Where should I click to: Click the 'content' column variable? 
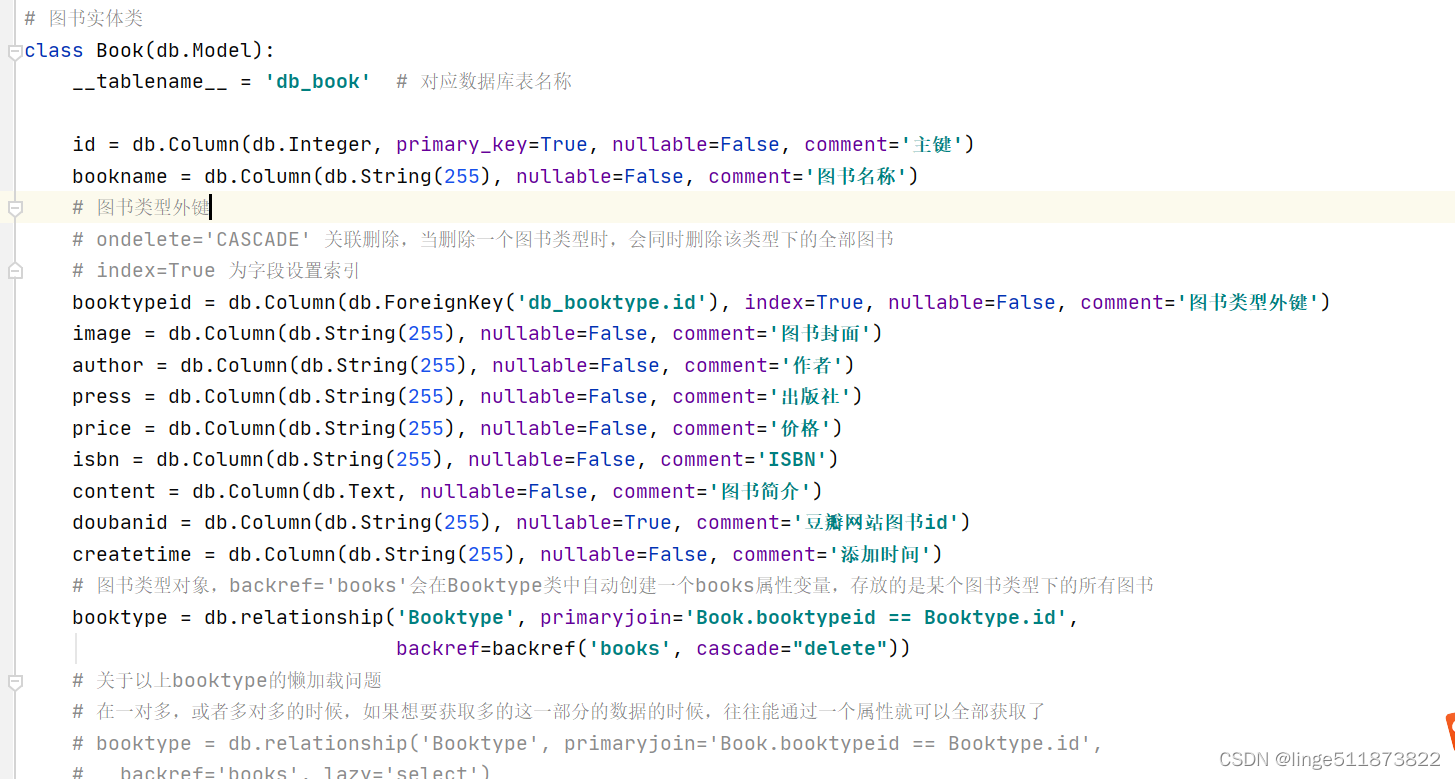pyautogui.click(x=114, y=492)
